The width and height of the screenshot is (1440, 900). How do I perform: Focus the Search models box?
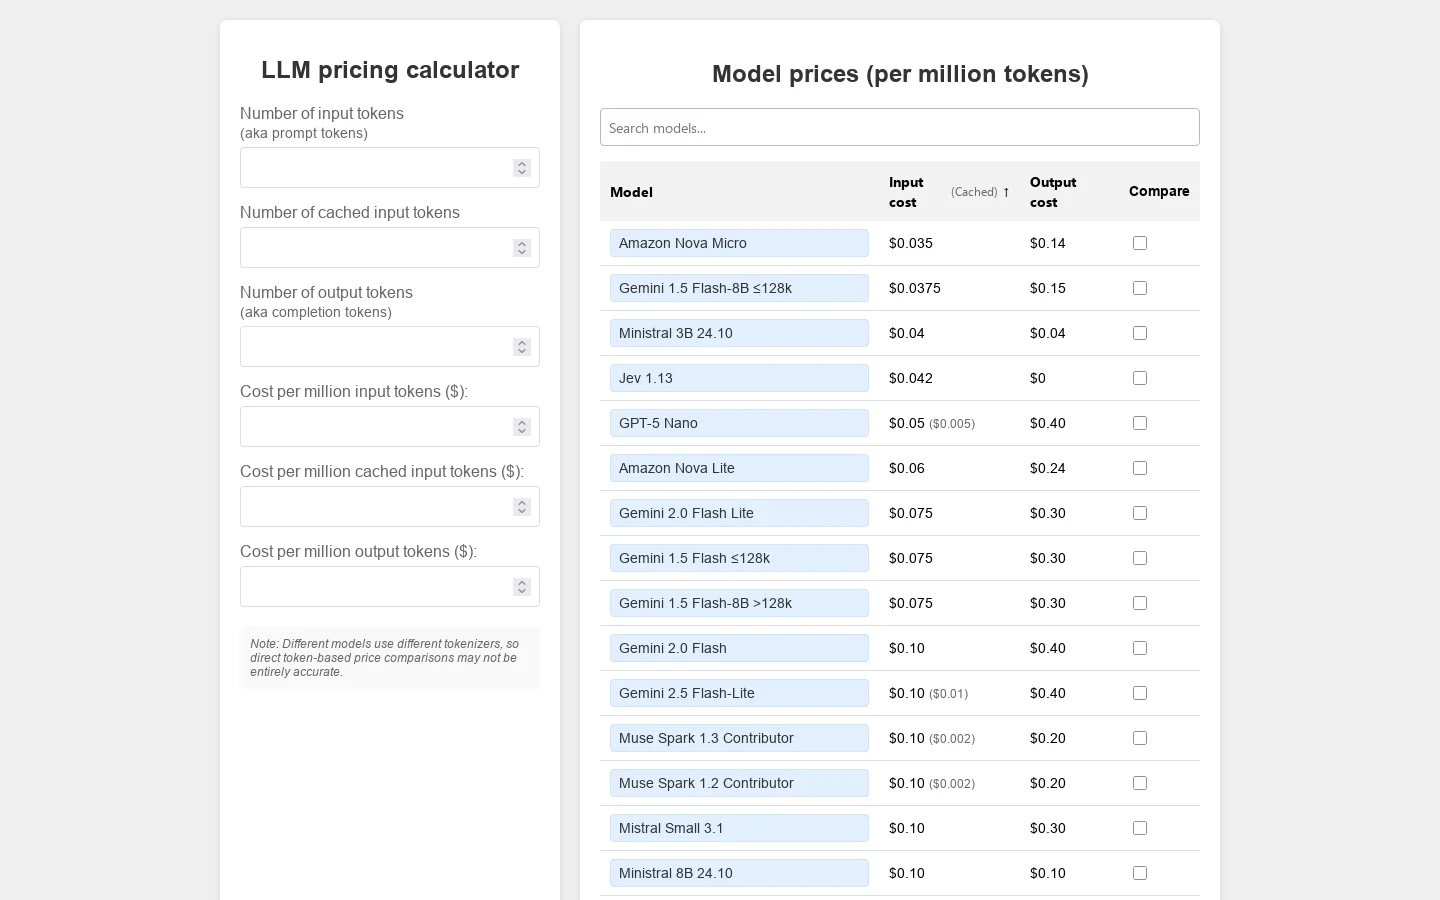(x=900, y=127)
